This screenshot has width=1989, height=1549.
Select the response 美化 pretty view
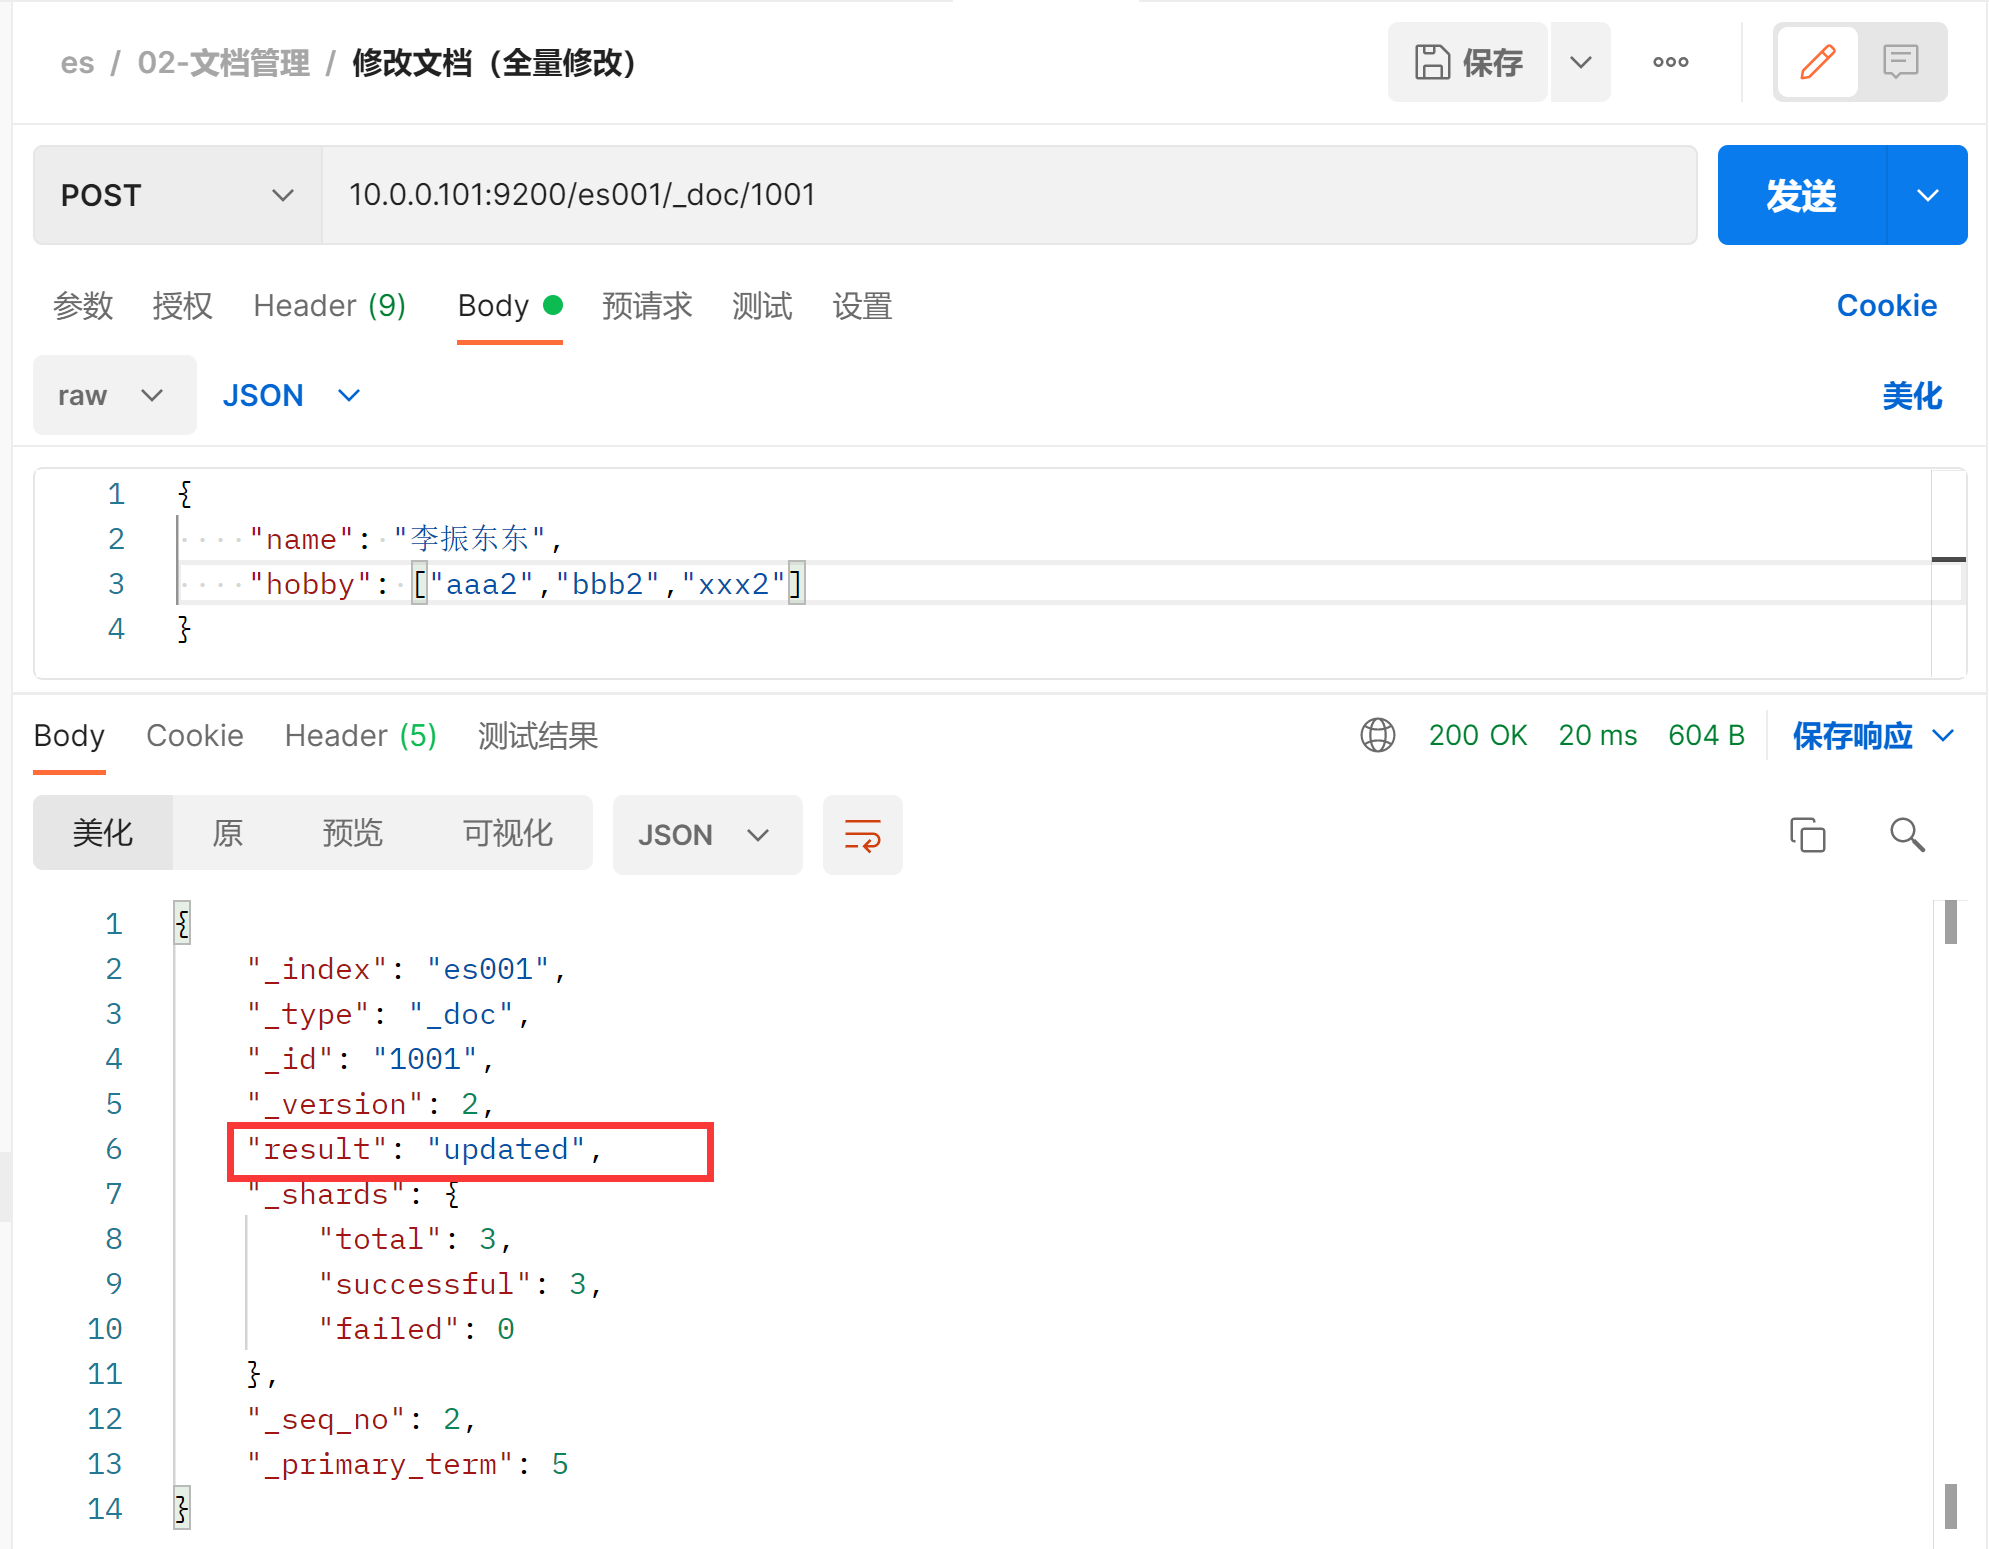coord(103,833)
